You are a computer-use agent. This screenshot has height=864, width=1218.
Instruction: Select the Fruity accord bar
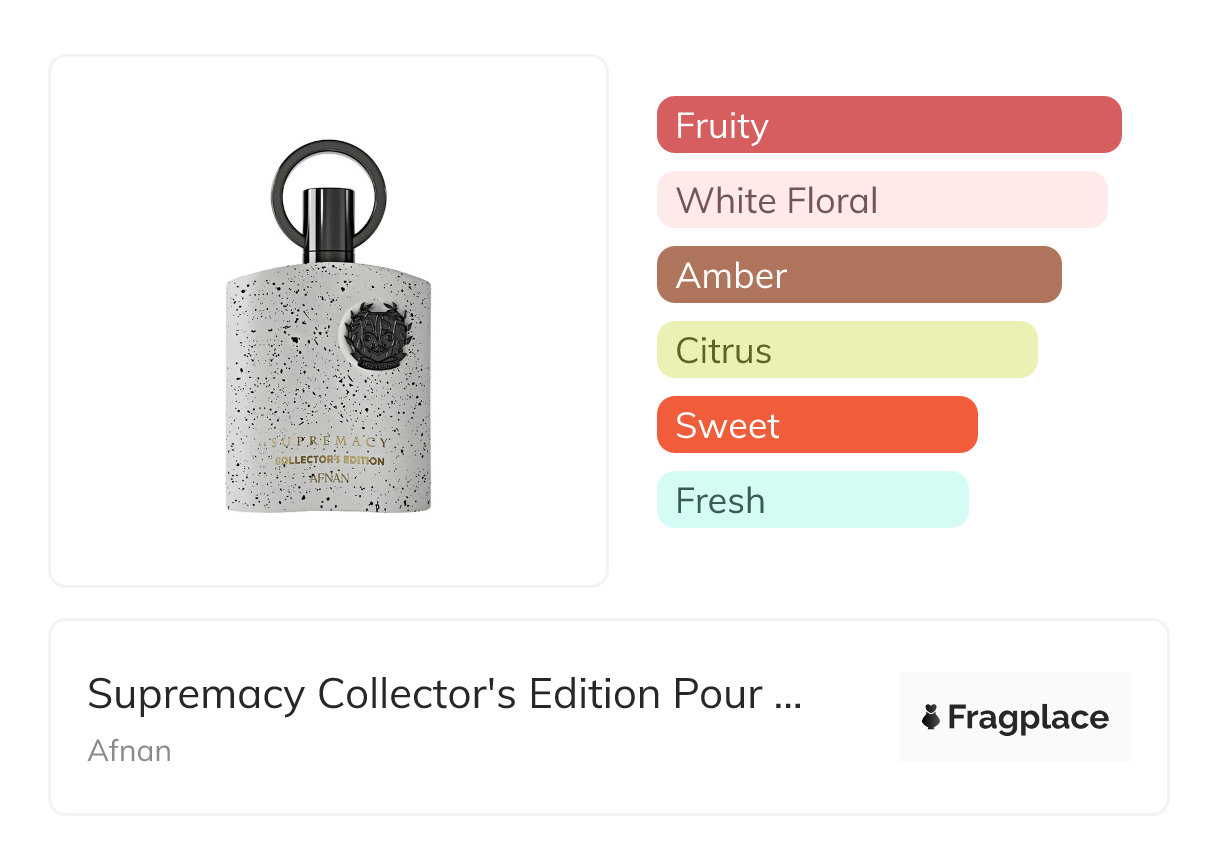(889, 125)
